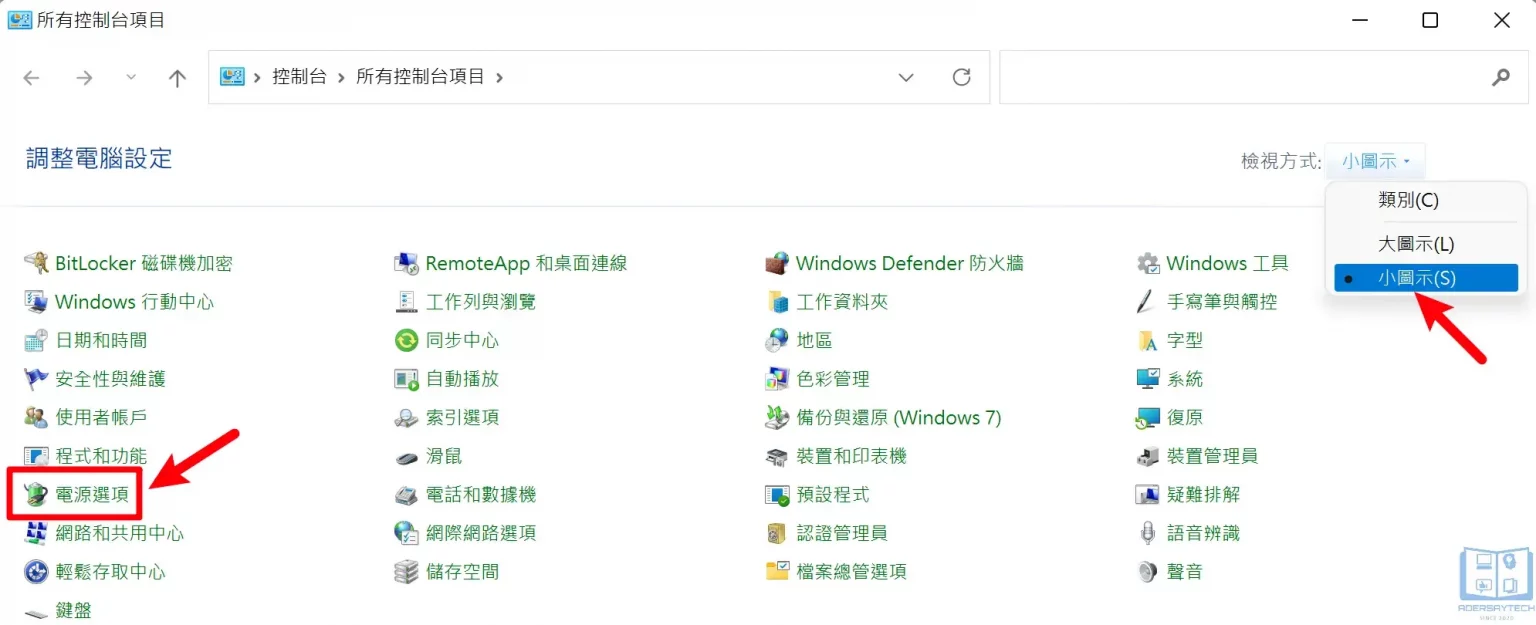The image size is (1536, 625).
Task: Click the 自動播放 icon
Action: coord(407,379)
